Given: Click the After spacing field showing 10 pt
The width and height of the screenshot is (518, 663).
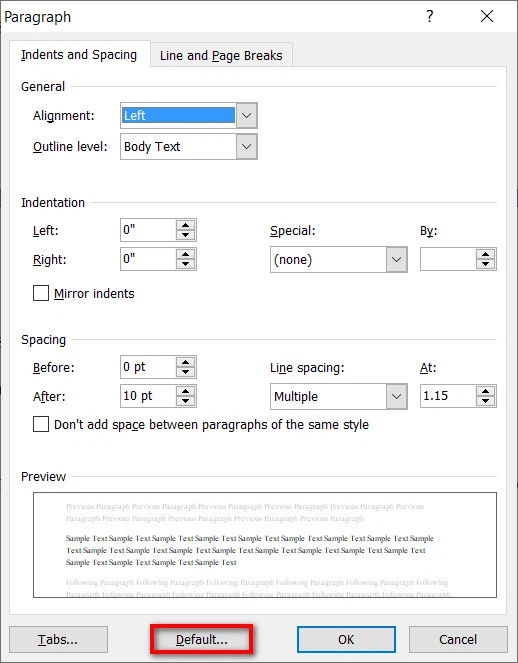Looking at the screenshot, I should tap(148, 396).
